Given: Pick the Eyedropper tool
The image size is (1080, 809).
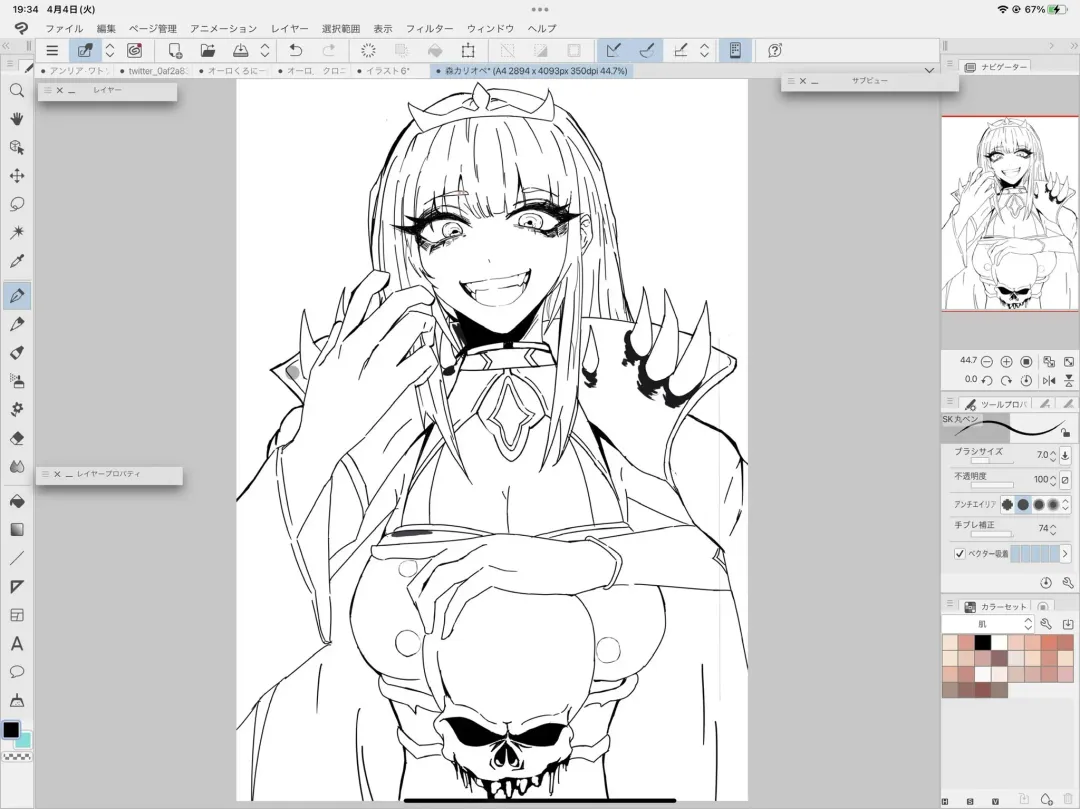Looking at the screenshot, I should point(17,262).
